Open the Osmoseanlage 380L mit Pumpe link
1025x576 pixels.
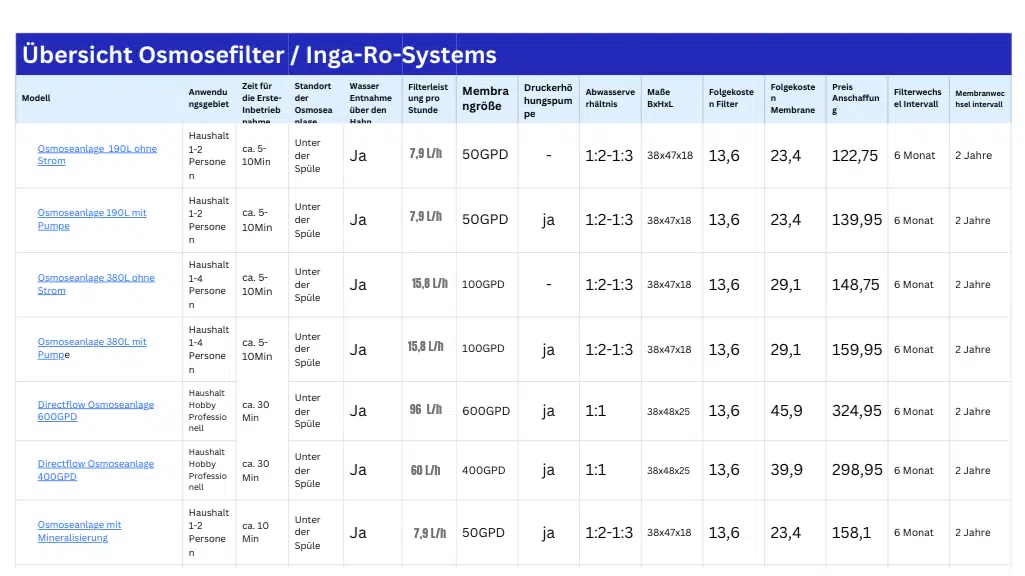pyautogui.click(x=92, y=348)
